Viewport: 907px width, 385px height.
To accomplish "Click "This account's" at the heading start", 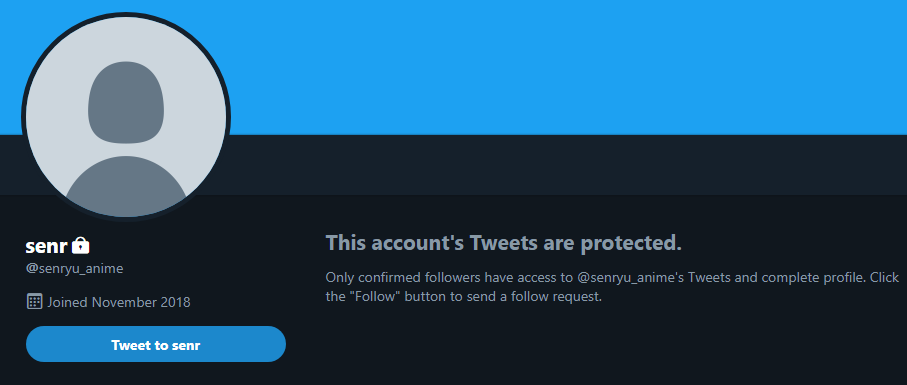I will (394, 243).
